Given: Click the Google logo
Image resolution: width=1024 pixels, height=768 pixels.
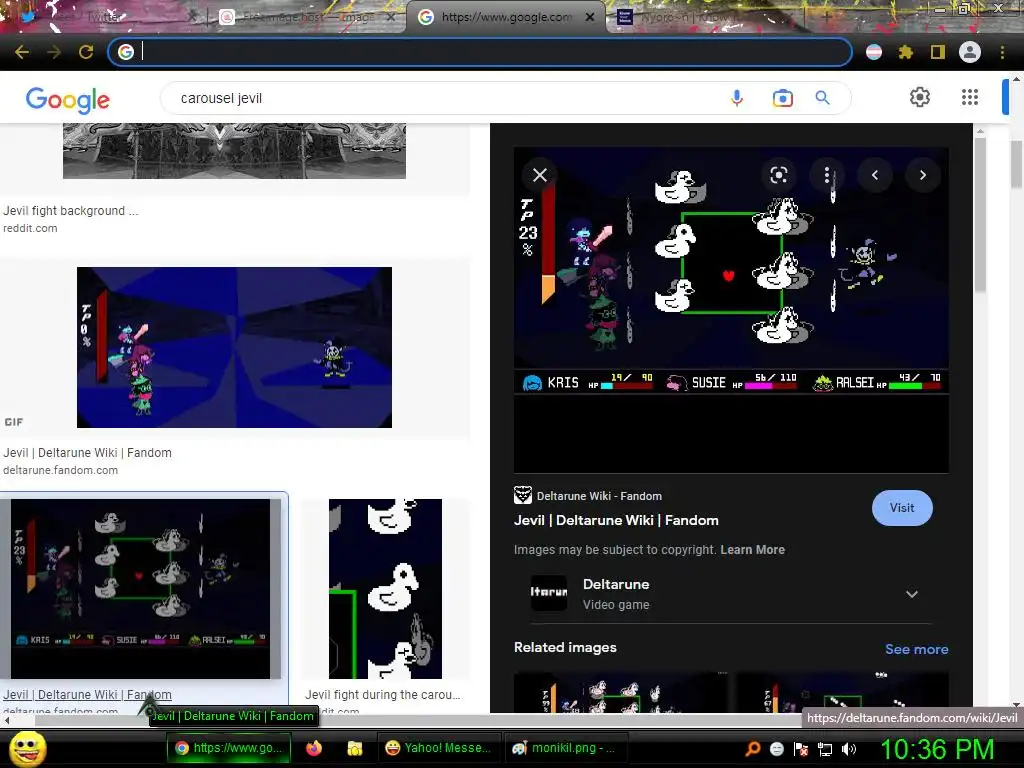Looking at the screenshot, I should pyautogui.click(x=68, y=99).
